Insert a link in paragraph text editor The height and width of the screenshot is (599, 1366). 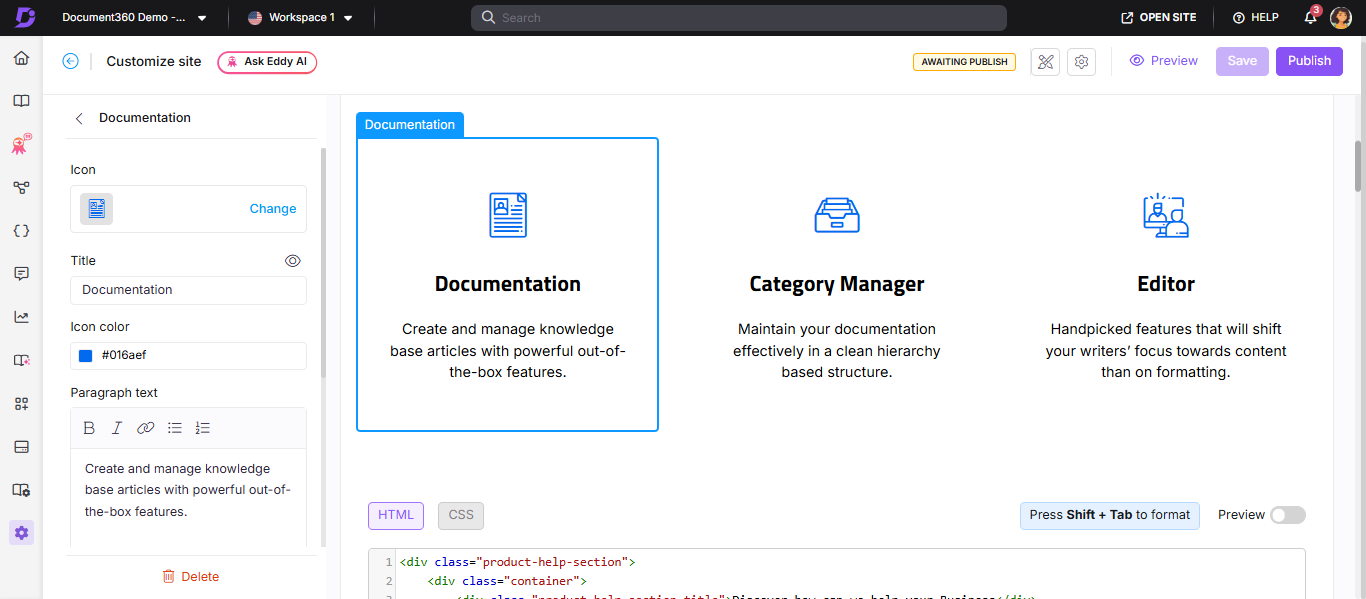(x=146, y=428)
